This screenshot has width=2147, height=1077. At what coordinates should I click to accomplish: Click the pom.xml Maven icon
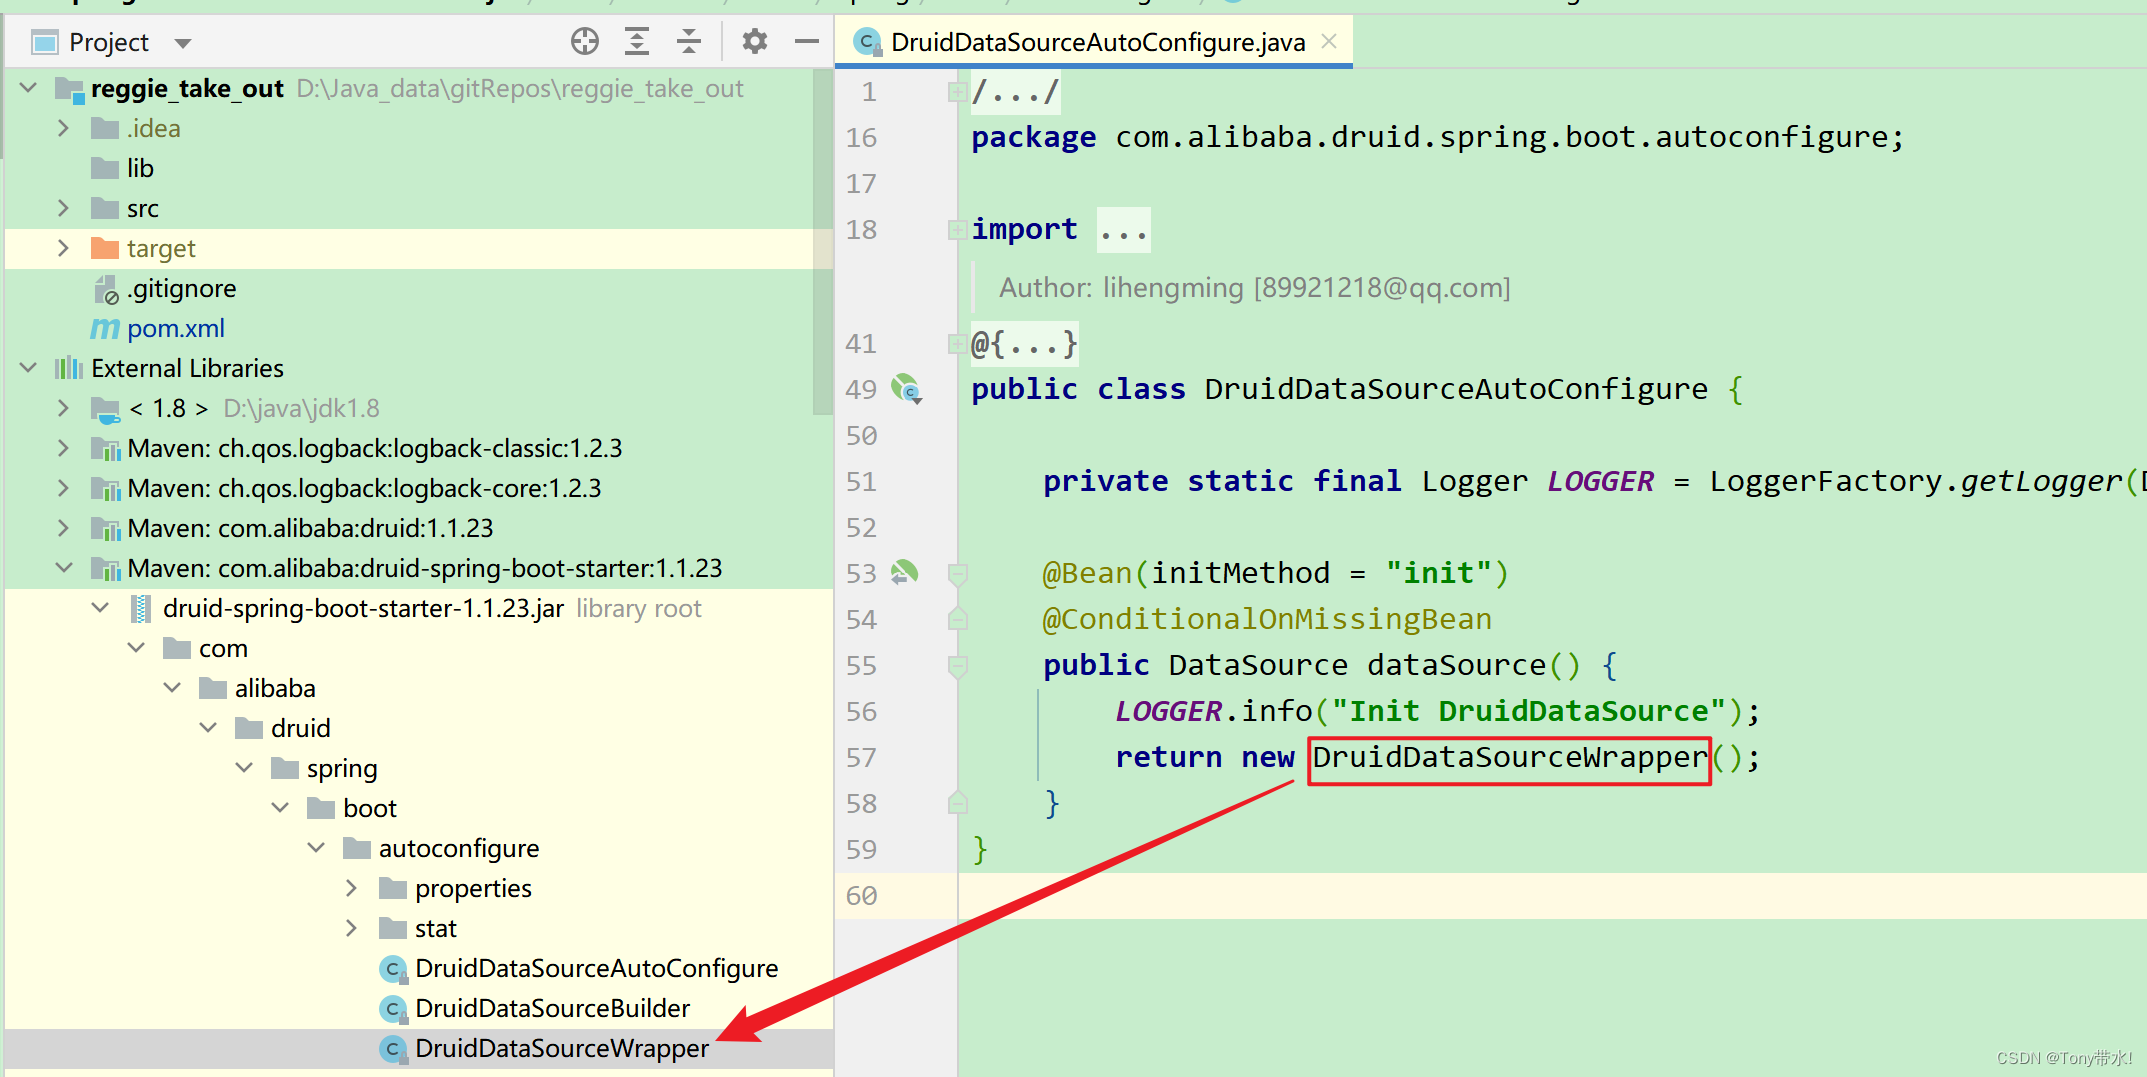pos(105,328)
